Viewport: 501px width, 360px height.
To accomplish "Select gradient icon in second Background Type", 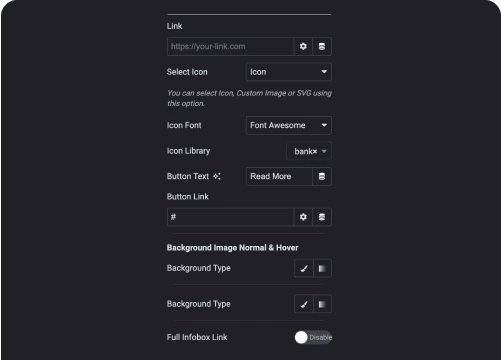I will pyautogui.click(x=322, y=304).
